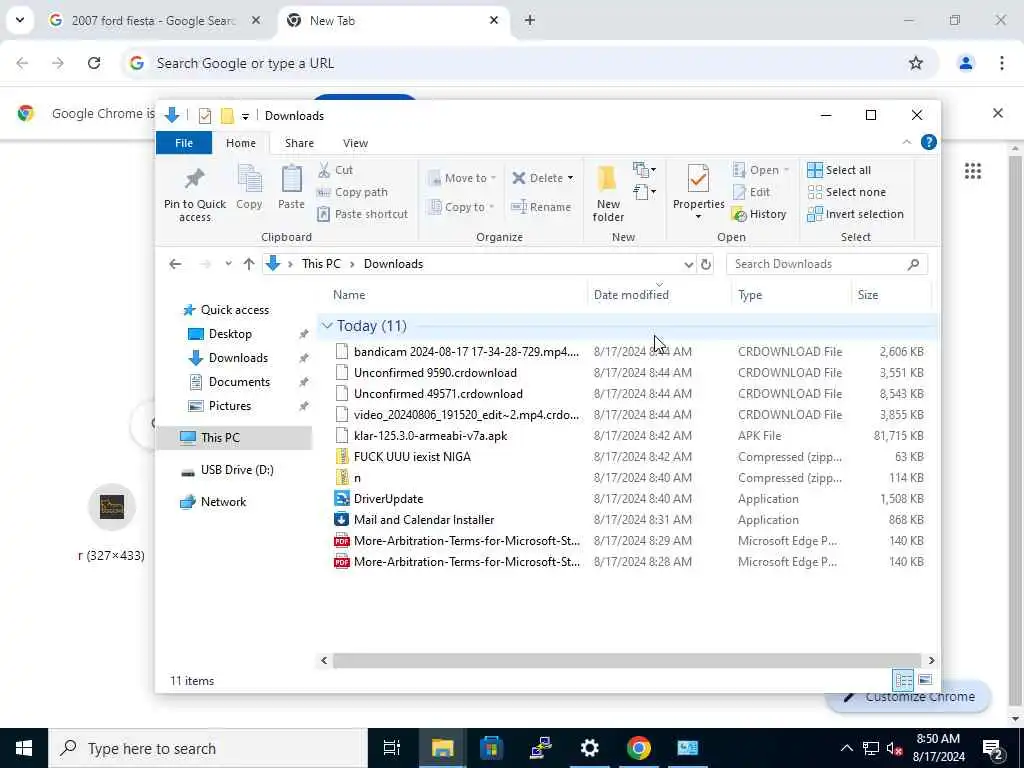Switch to details view layout
Screen dimensions: 1024x768
click(903, 680)
